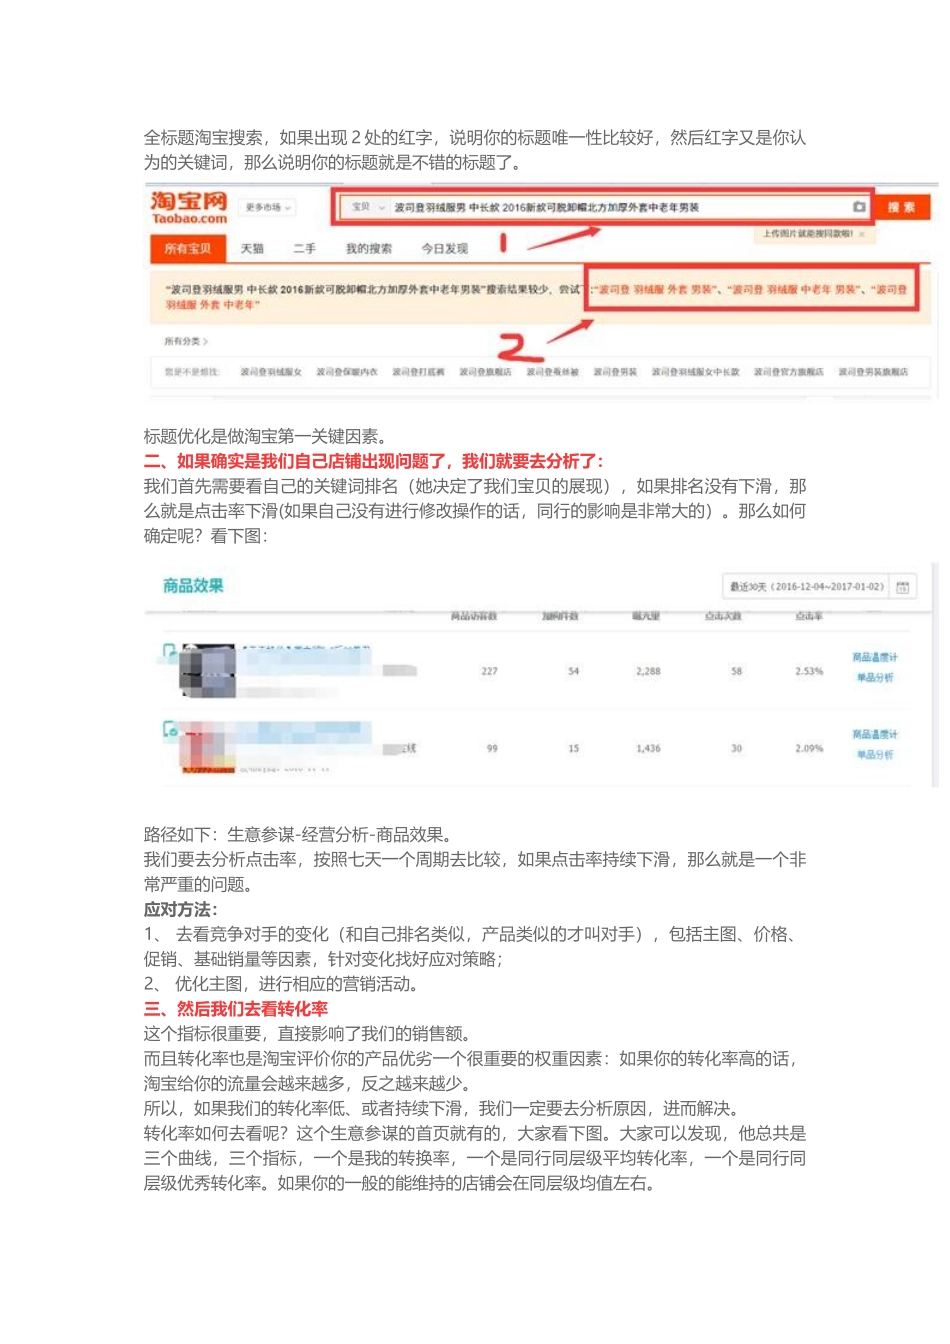
Task: Click the 商品访客数 column header
Action: tap(474, 616)
